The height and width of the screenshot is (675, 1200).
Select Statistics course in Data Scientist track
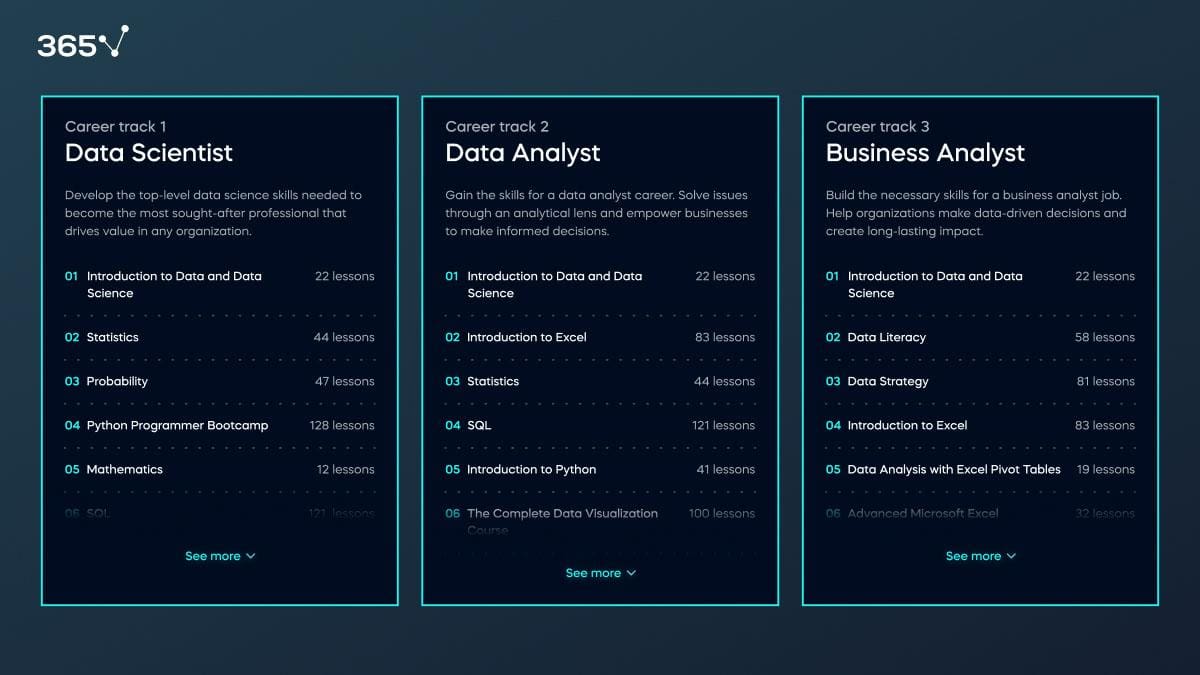(113, 337)
